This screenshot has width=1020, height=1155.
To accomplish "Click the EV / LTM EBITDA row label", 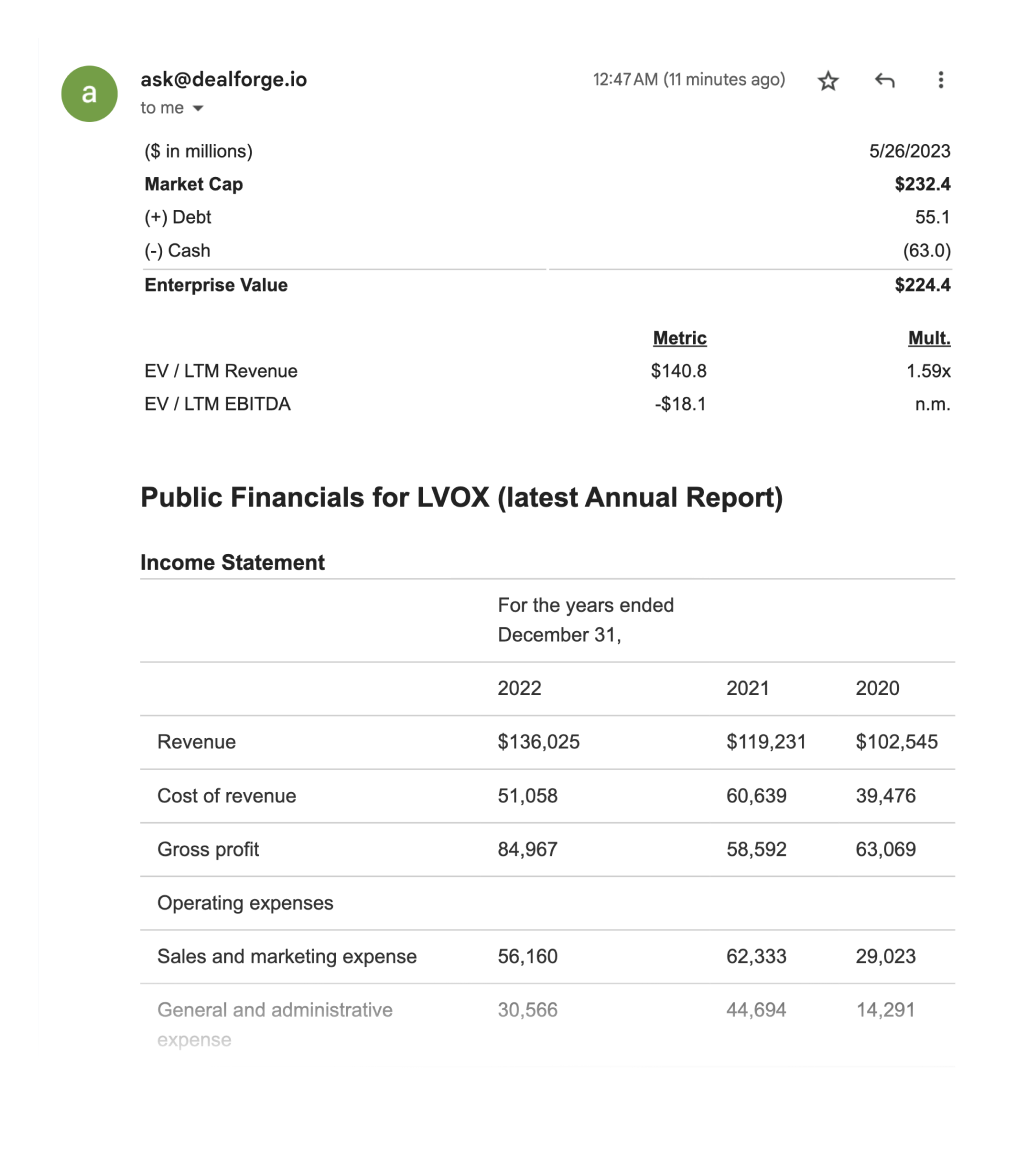I will [x=217, y=404].
